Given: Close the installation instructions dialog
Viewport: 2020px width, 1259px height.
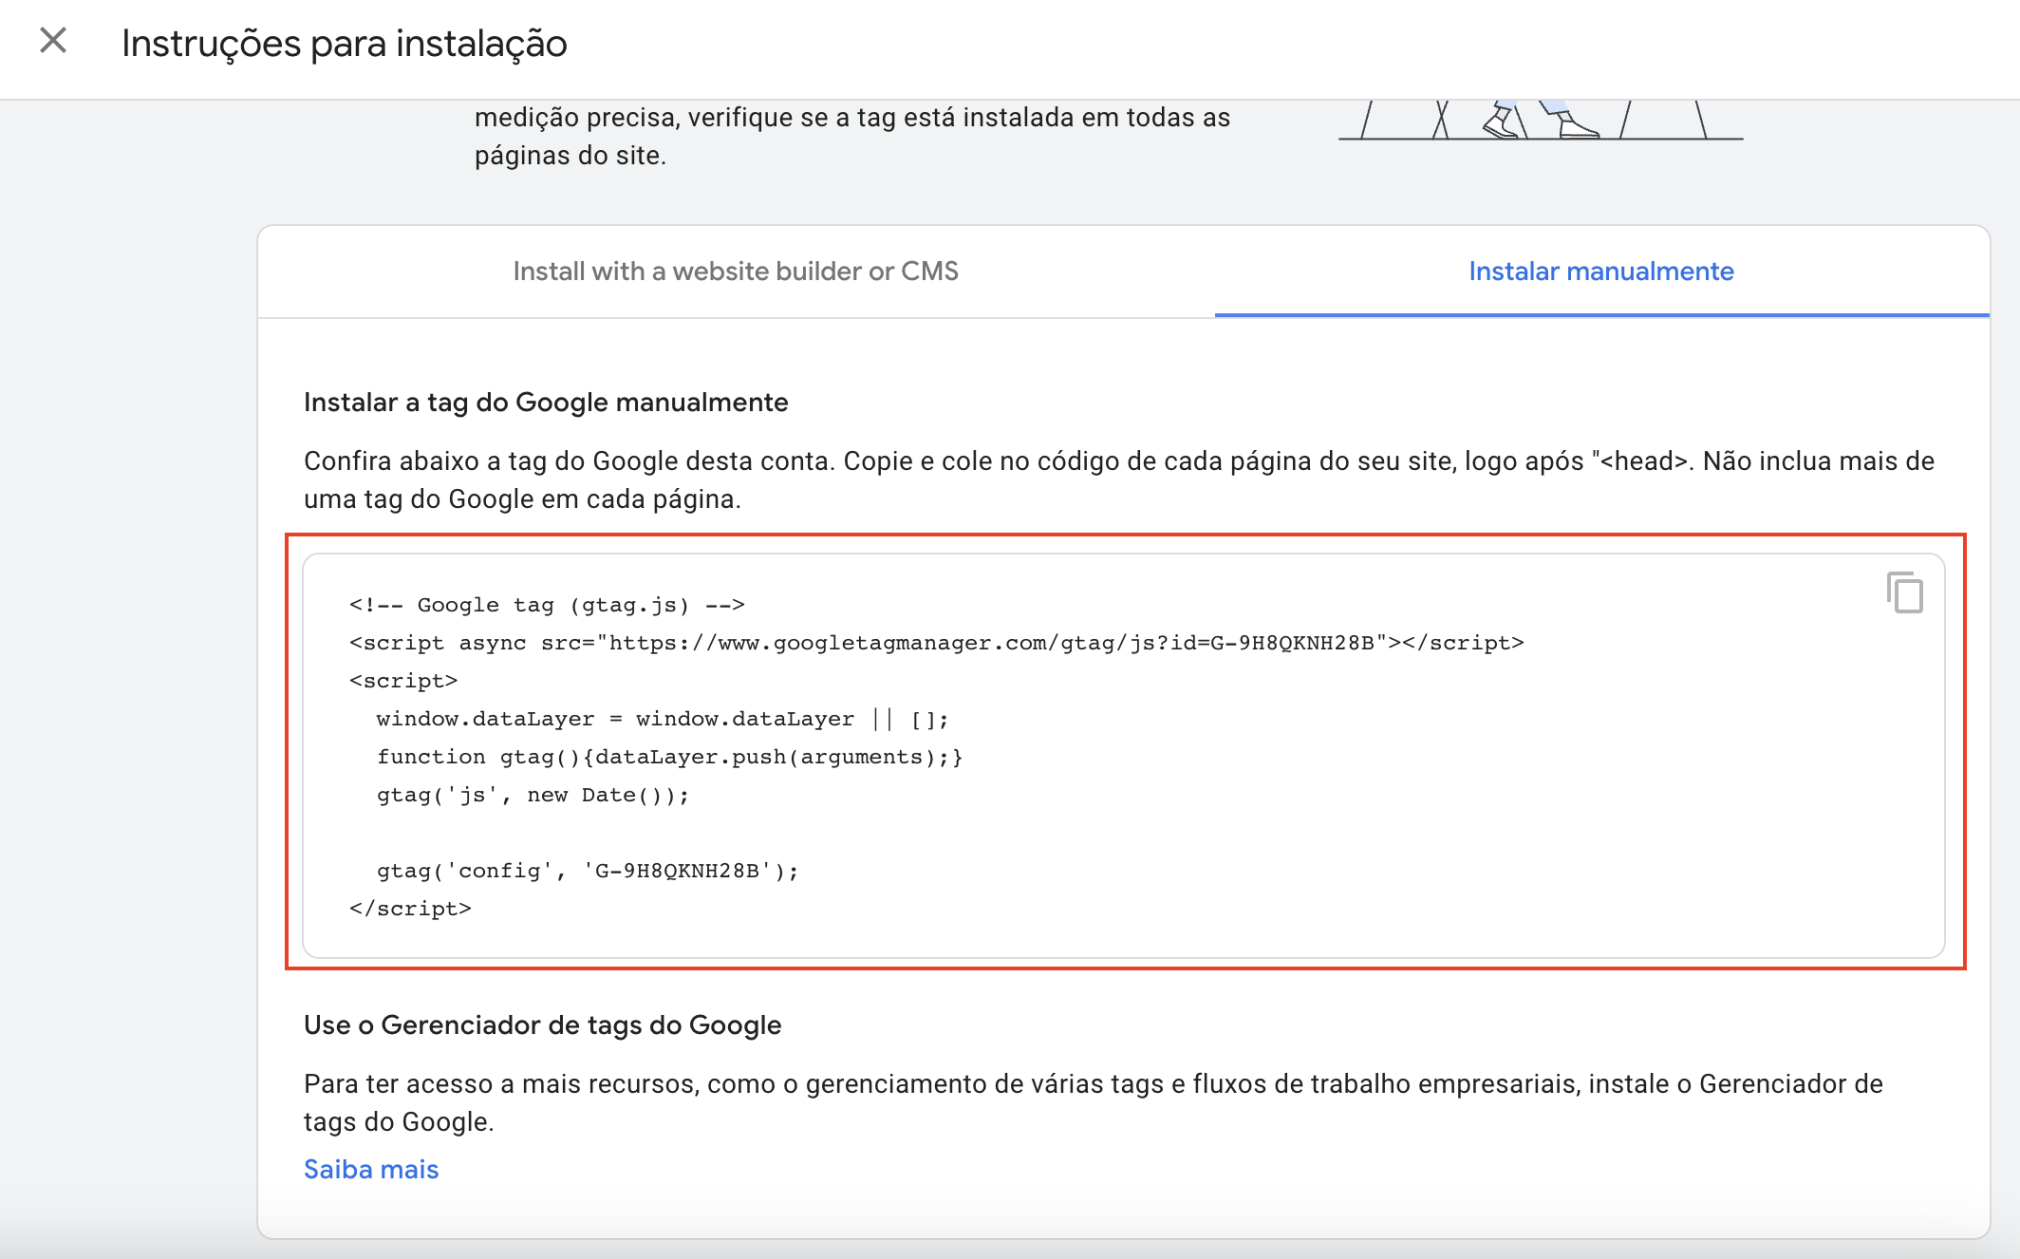Looking at the screenshot, I should tap(53, 40).
